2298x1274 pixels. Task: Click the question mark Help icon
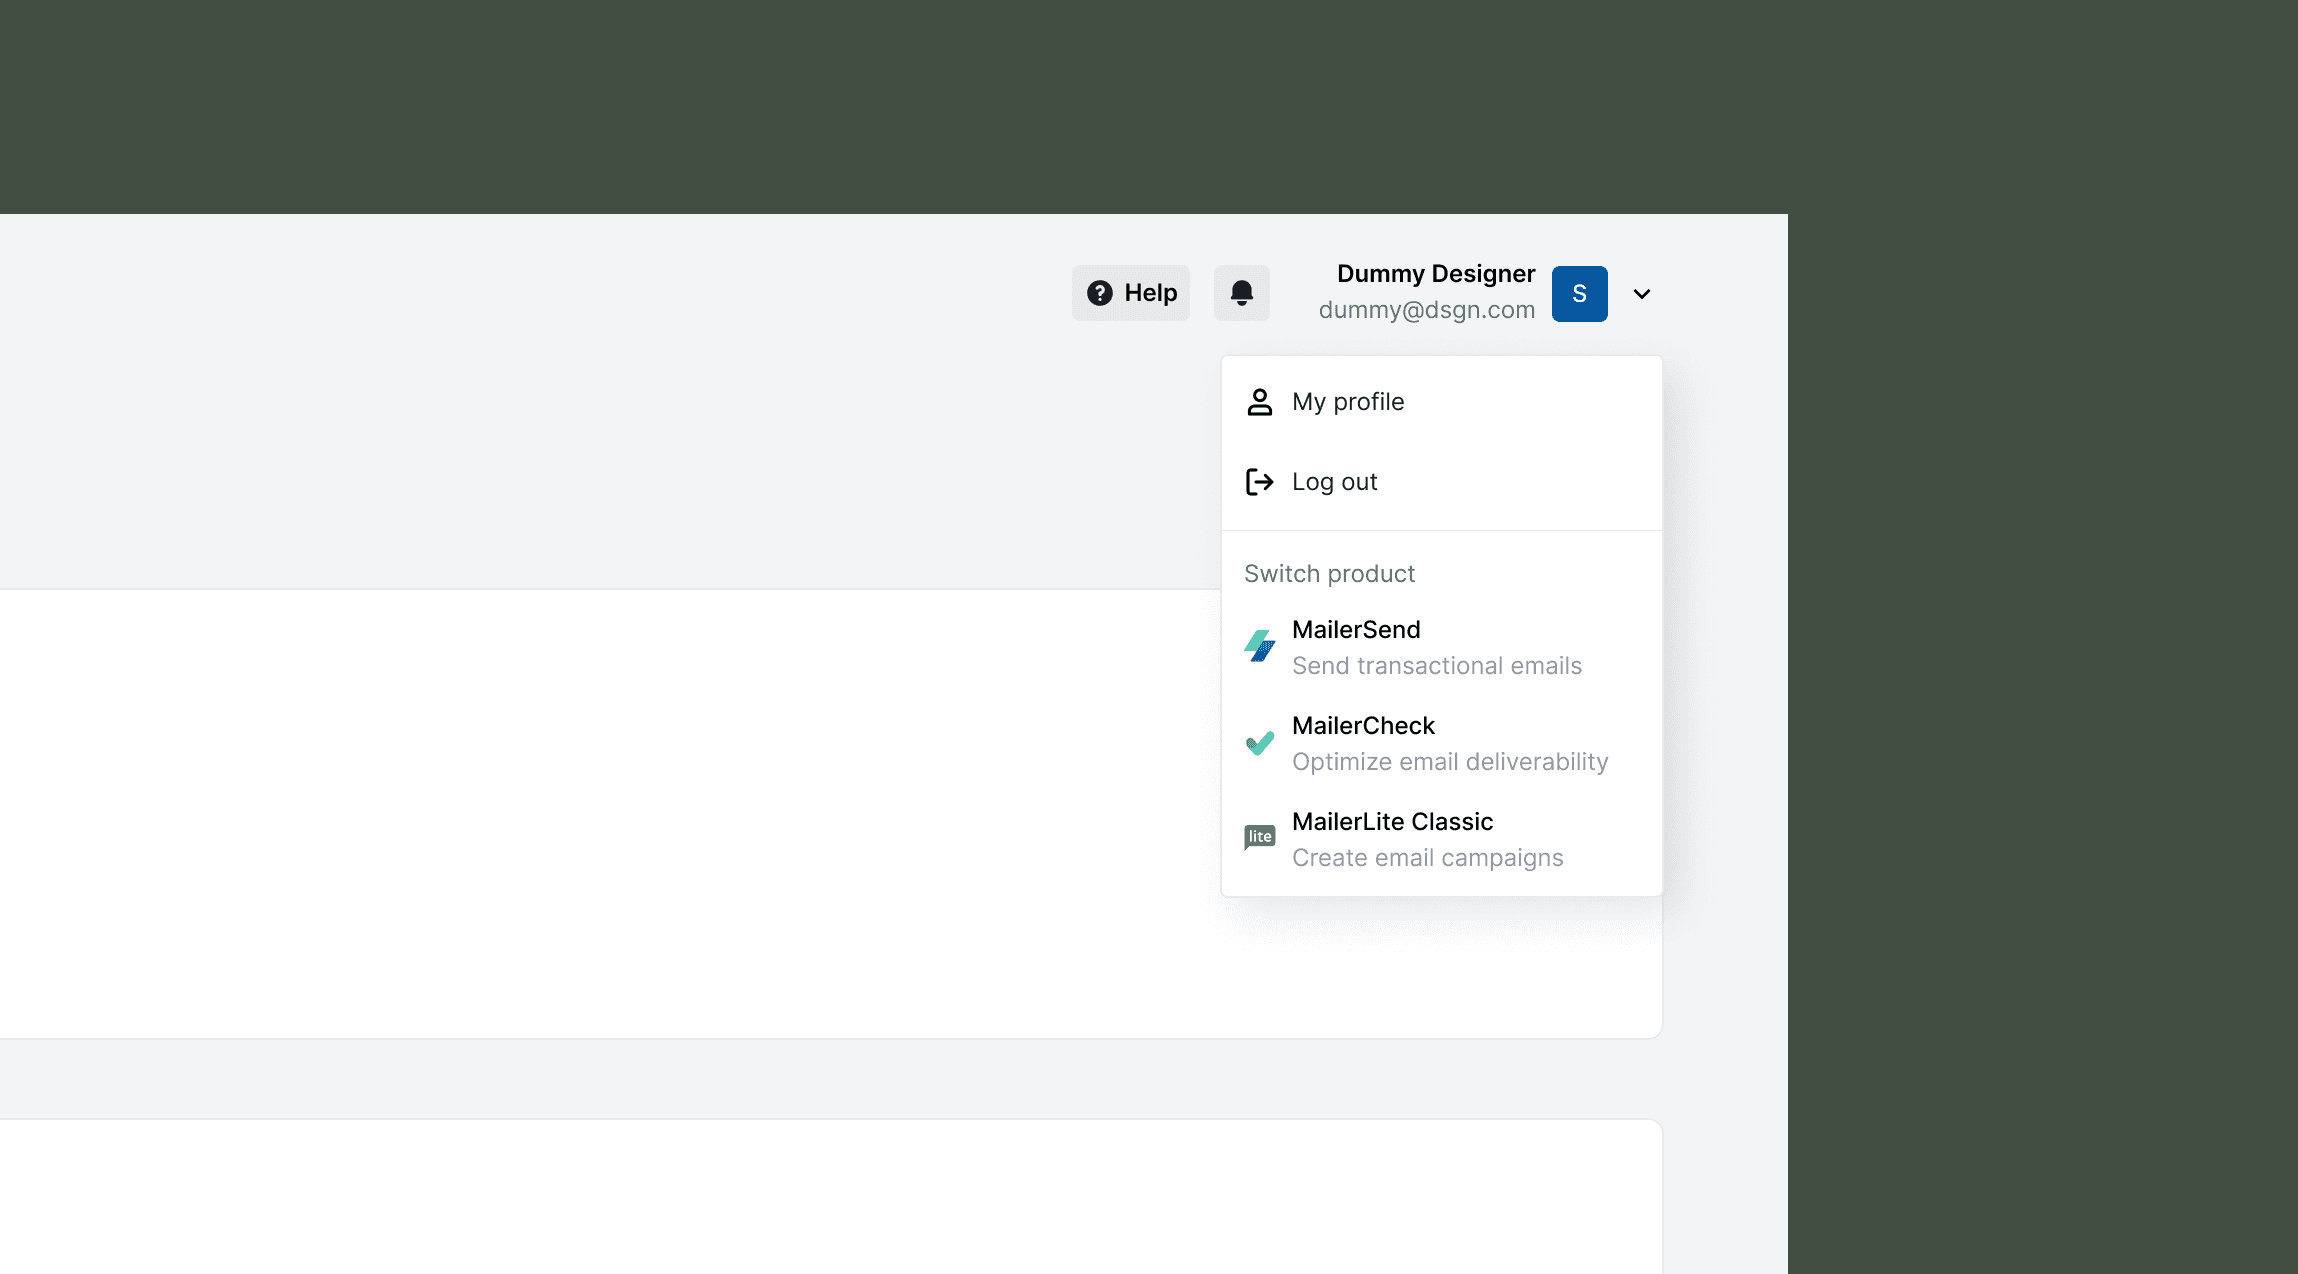click(x=1099, y=293)
